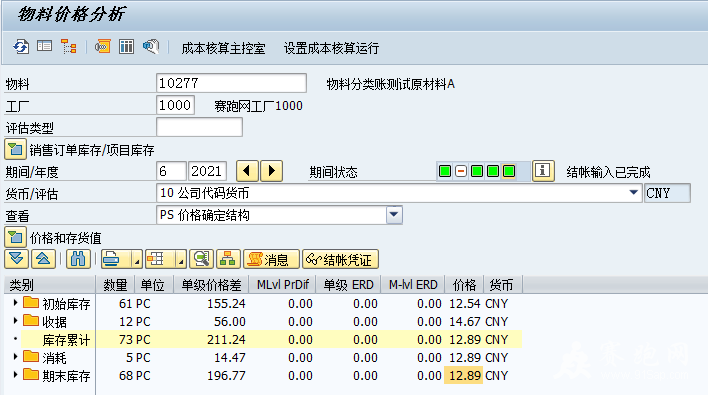This screenshot has width=708, height=395.
Task: Click the magnifier details icon in the table toolbar
Action: coord(201,259)
